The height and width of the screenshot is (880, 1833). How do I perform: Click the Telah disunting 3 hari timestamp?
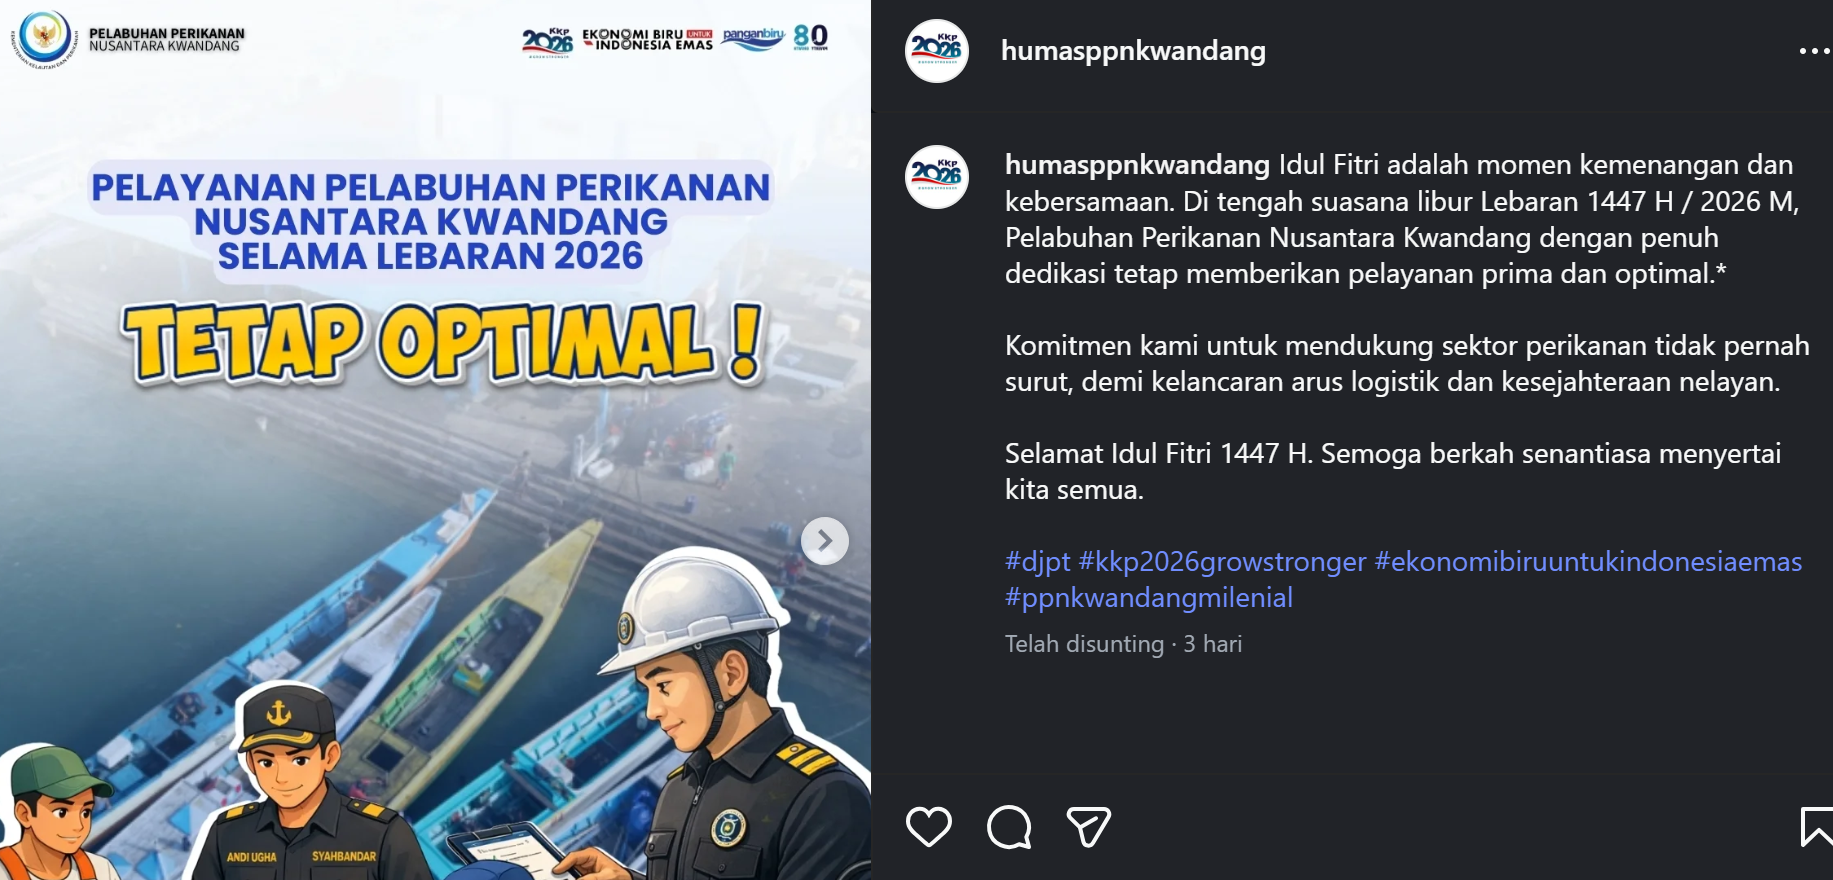point(1123,644)
